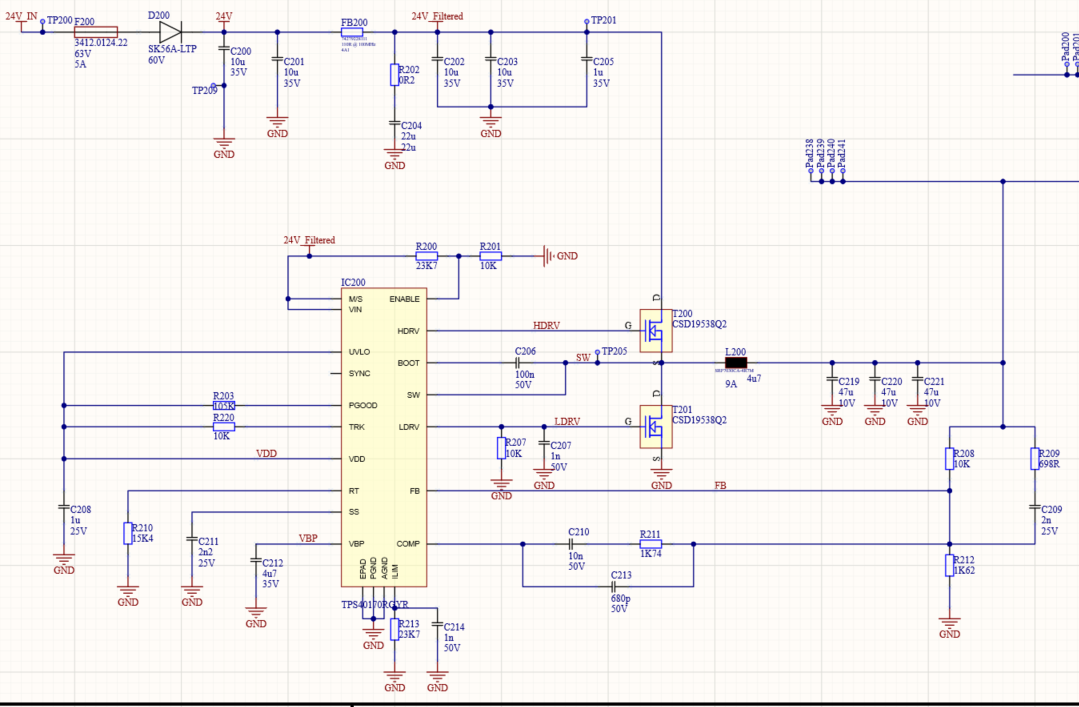Click the PGOOD pin label on IC200
This screenshot has height=707, width=1079.
point(363,405)
